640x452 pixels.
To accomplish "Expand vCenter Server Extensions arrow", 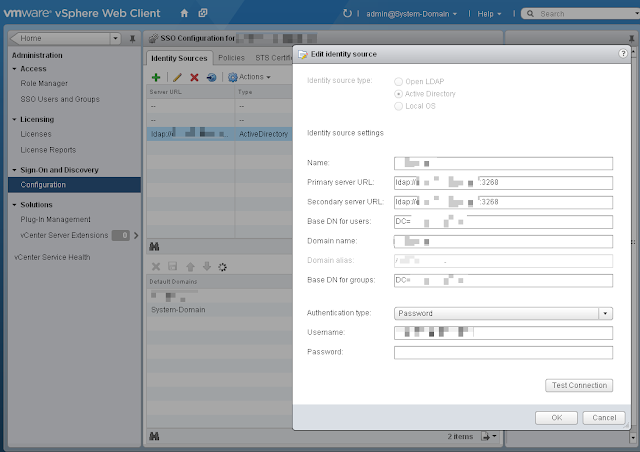I will pyautogui.click(x=136, y=235).
